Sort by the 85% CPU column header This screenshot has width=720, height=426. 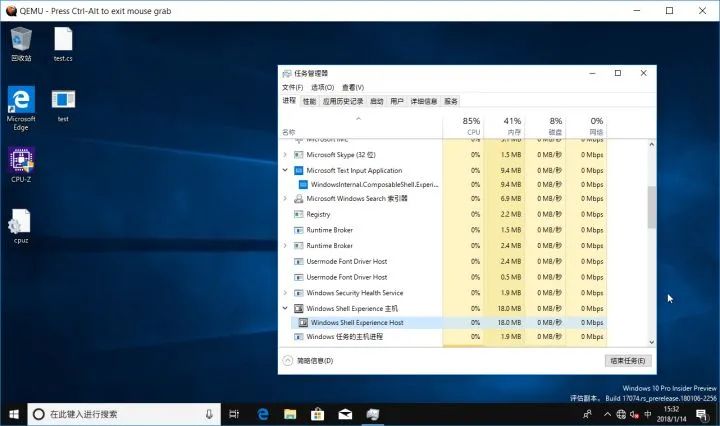pos(462,126)
